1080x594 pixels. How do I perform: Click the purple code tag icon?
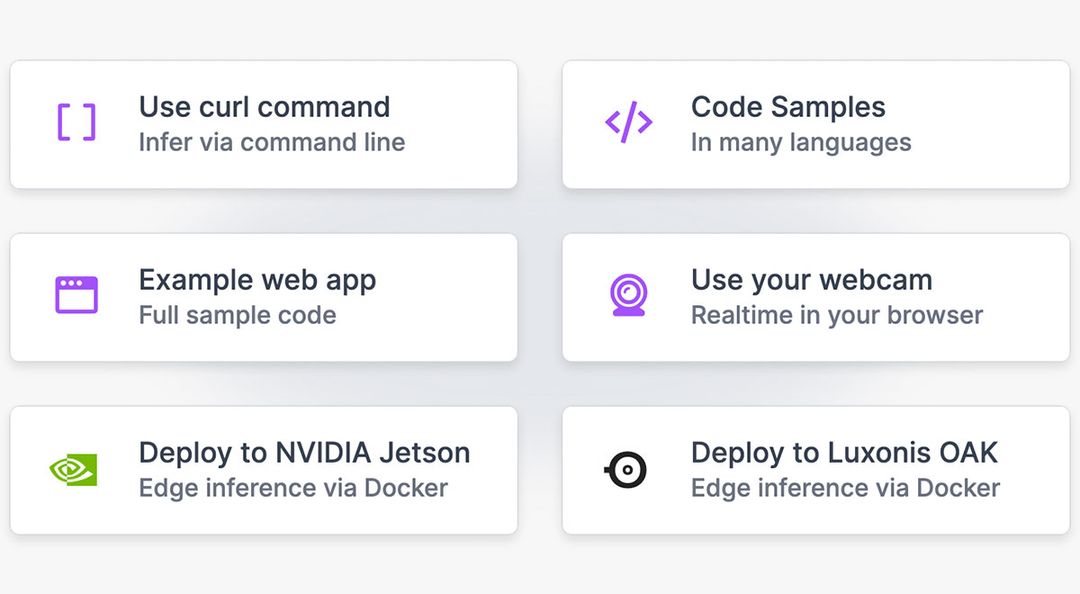[x=629, y=123]
